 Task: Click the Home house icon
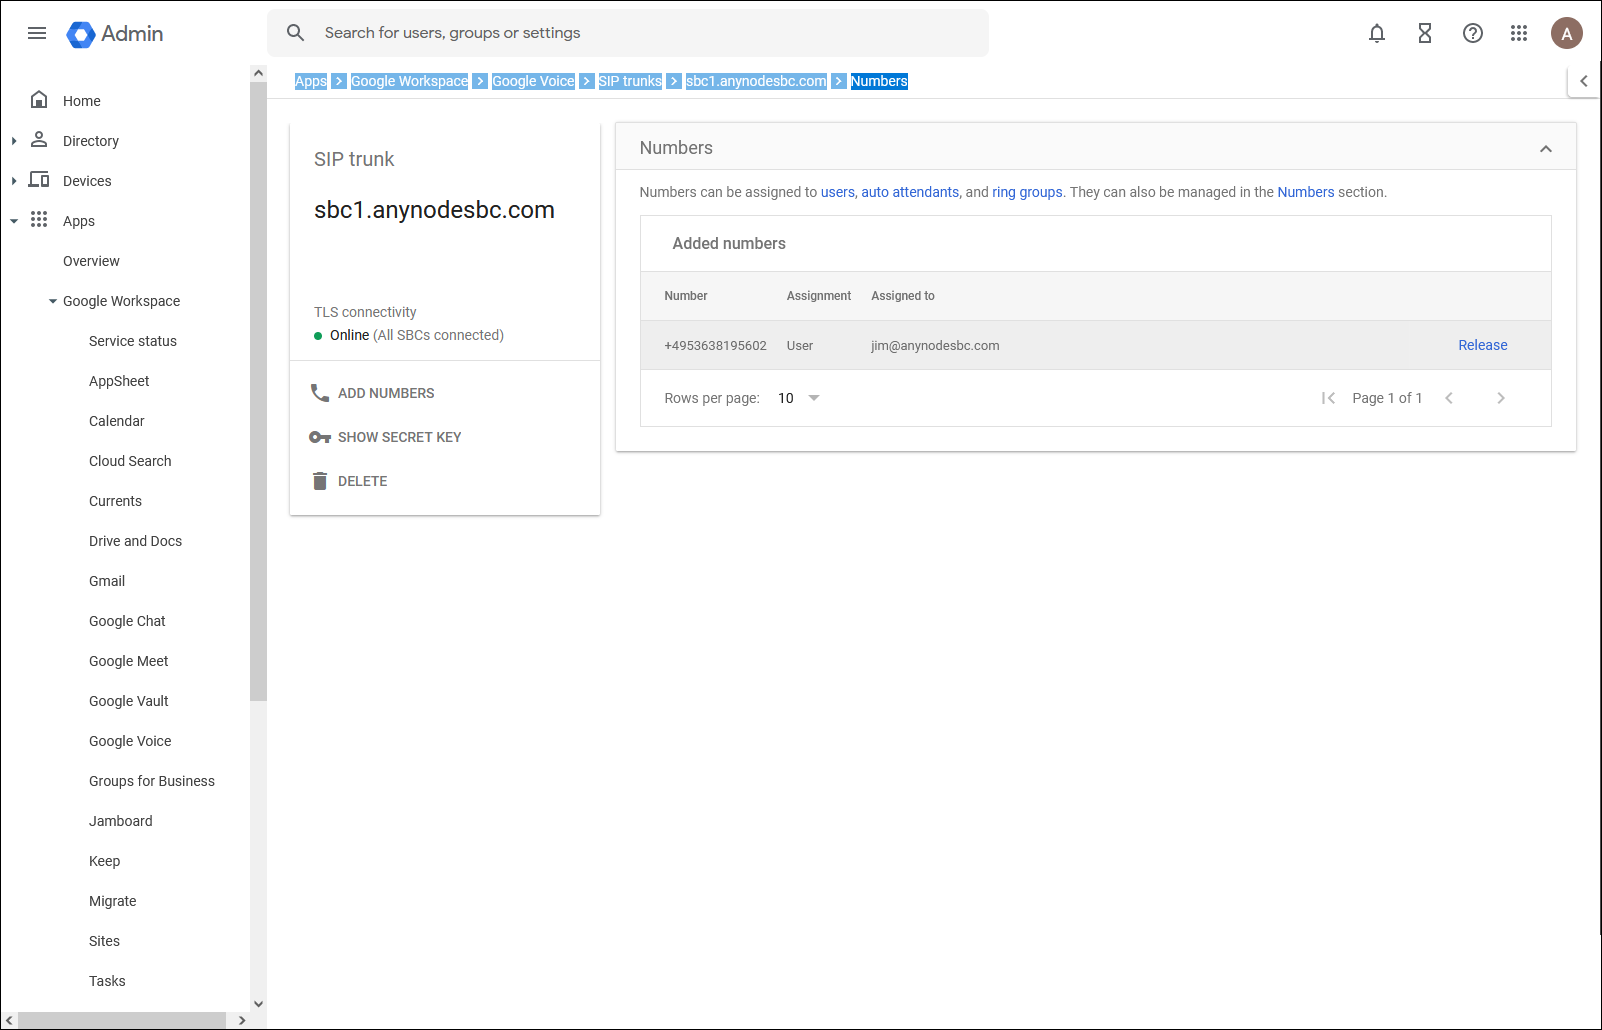click(x=39, y=99)
